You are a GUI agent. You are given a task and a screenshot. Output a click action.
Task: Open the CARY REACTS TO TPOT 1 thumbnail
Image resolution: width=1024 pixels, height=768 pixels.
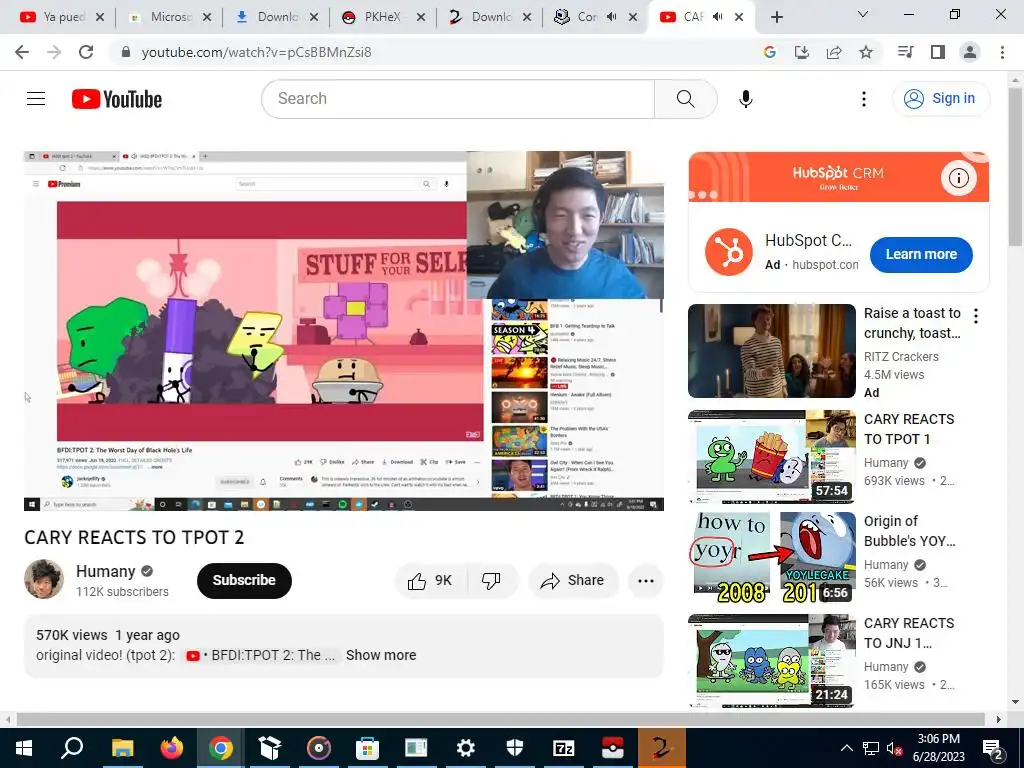point(771,457)
